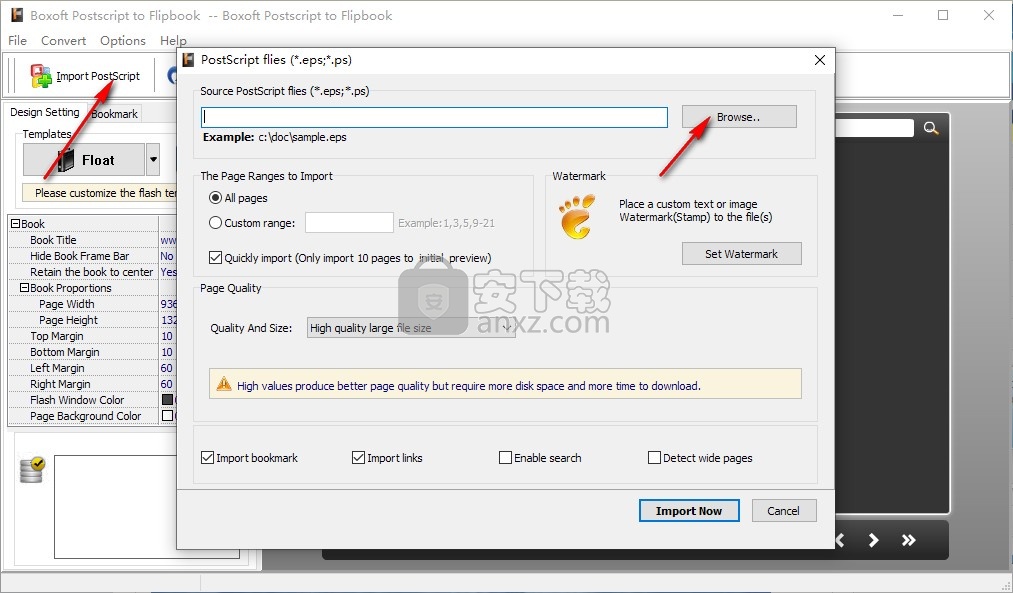Click the Custom range text field
The image size is (1013, 593).
(x=350, y=223)
